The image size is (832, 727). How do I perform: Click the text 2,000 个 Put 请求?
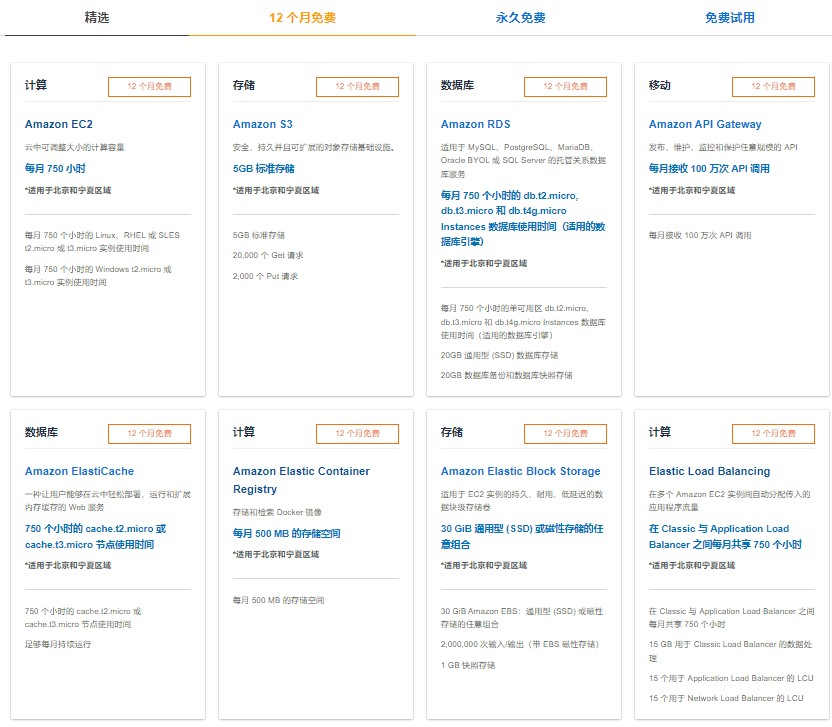coord(265,276)
